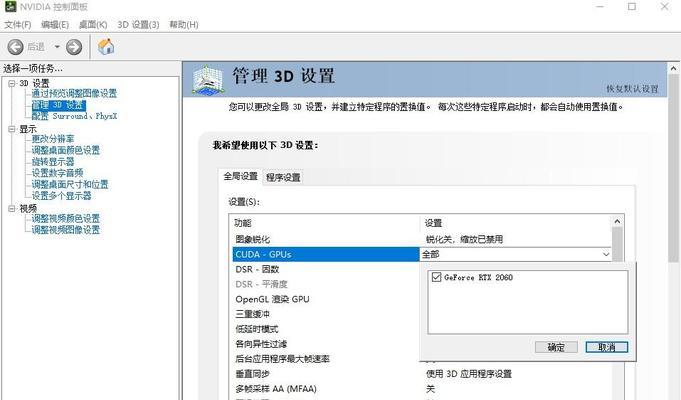Collapse the 3D 设置 tree node

12,83
